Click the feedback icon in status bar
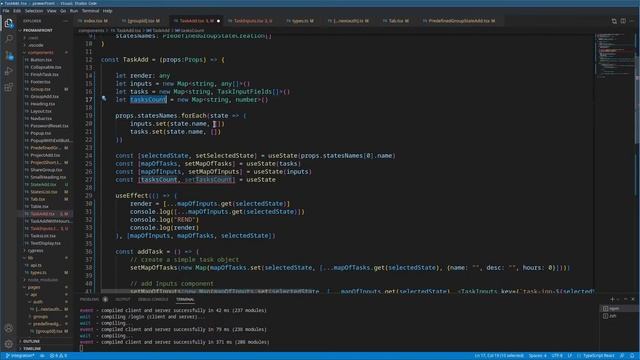 [622, 356]
